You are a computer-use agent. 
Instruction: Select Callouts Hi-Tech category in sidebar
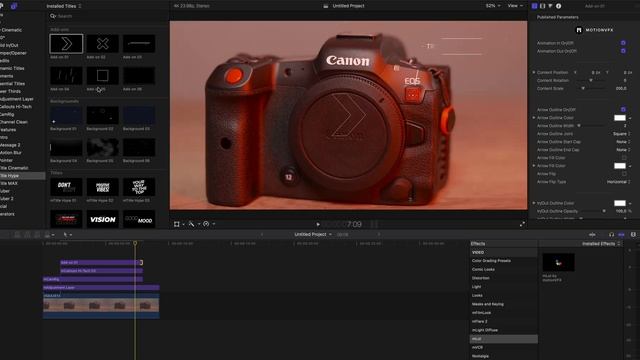[x=22, y=107]
